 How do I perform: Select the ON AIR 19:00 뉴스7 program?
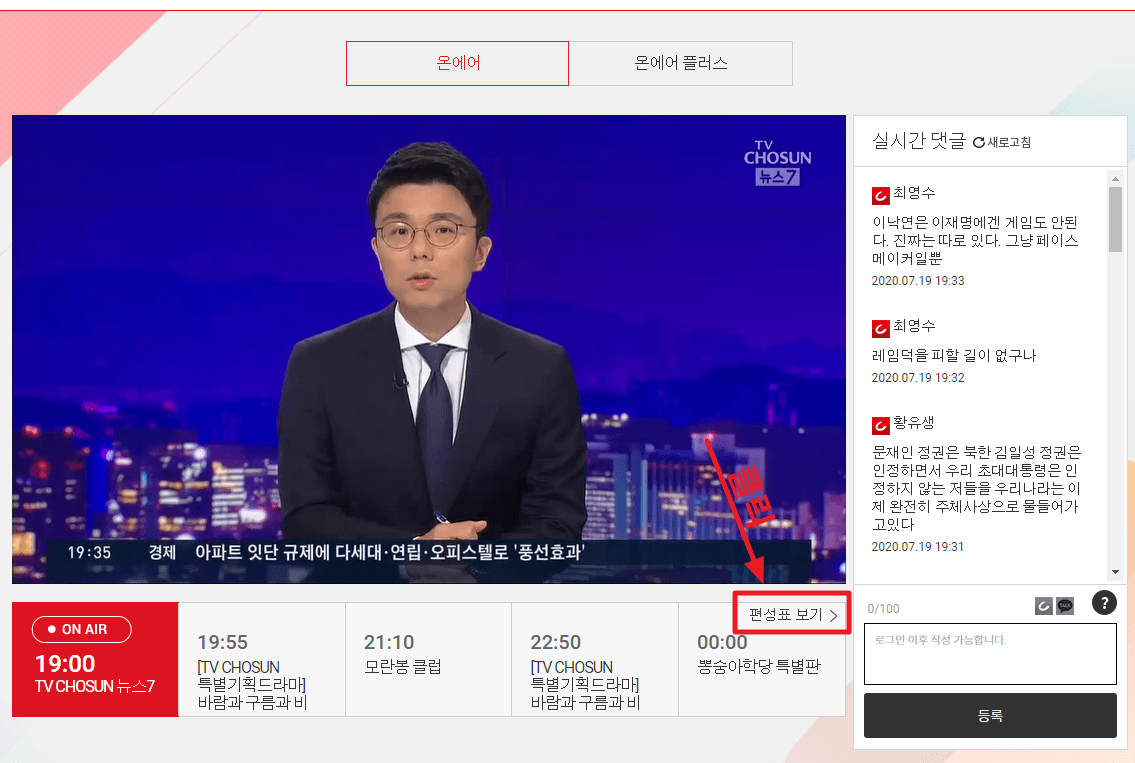point(95,659)
